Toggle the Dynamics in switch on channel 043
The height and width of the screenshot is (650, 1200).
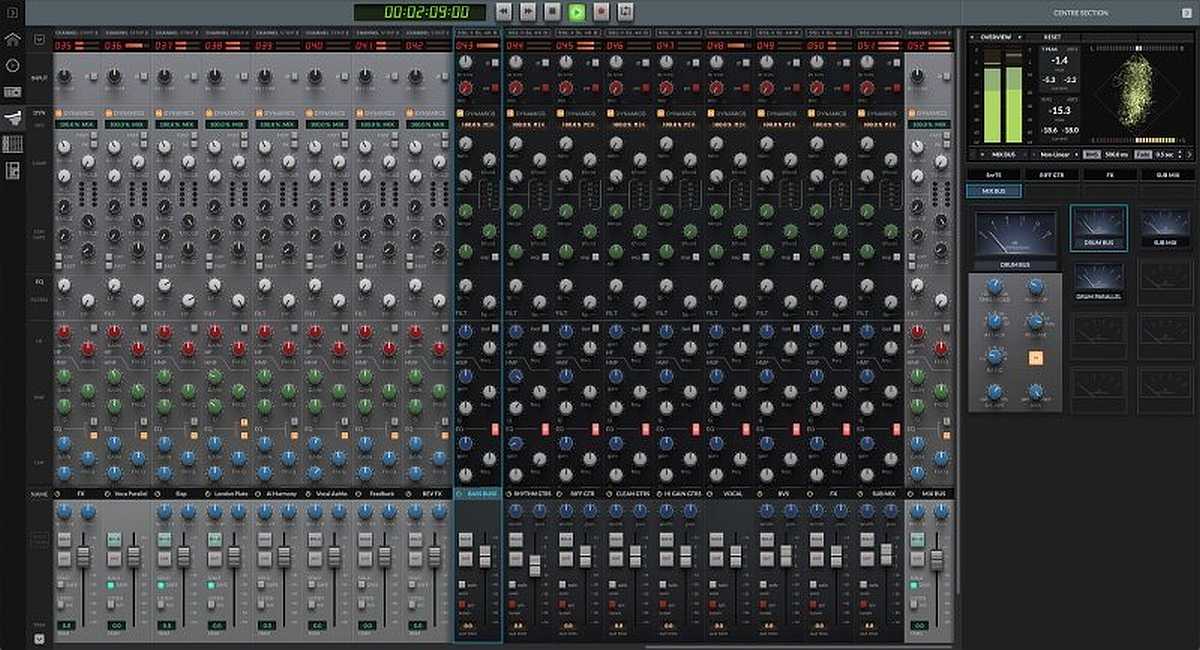pyautogui.click(x=460, y=113)
